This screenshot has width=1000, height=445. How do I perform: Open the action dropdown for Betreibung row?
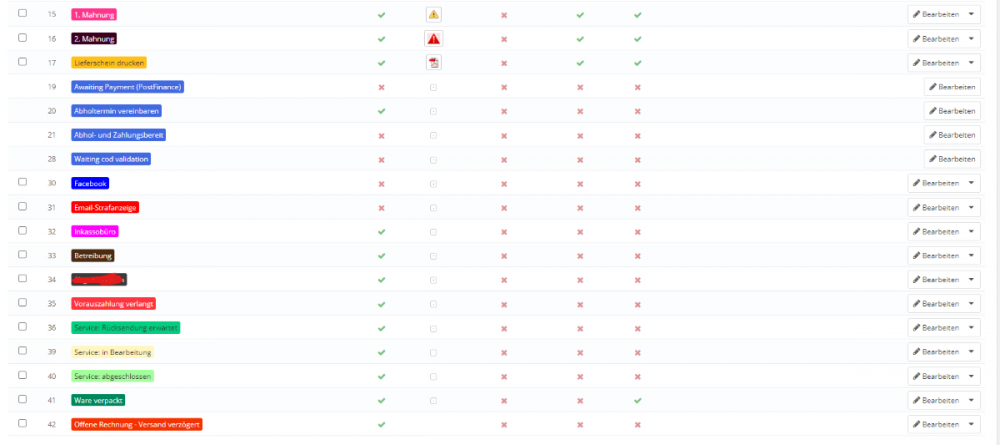point(973,256)
